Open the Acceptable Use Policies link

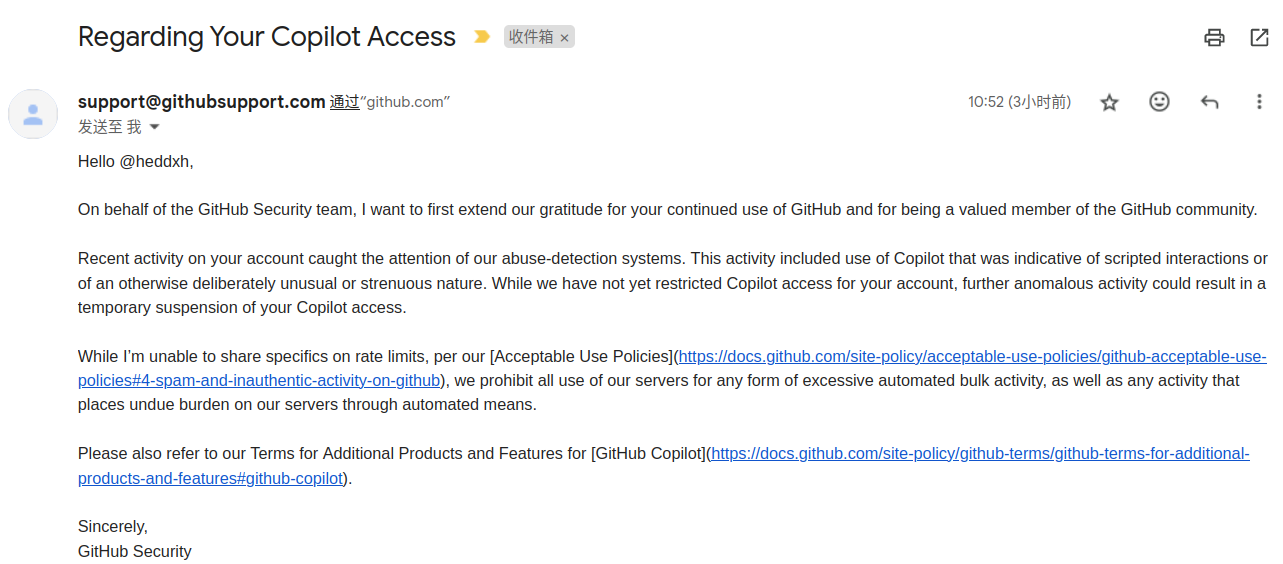(972, 357)
